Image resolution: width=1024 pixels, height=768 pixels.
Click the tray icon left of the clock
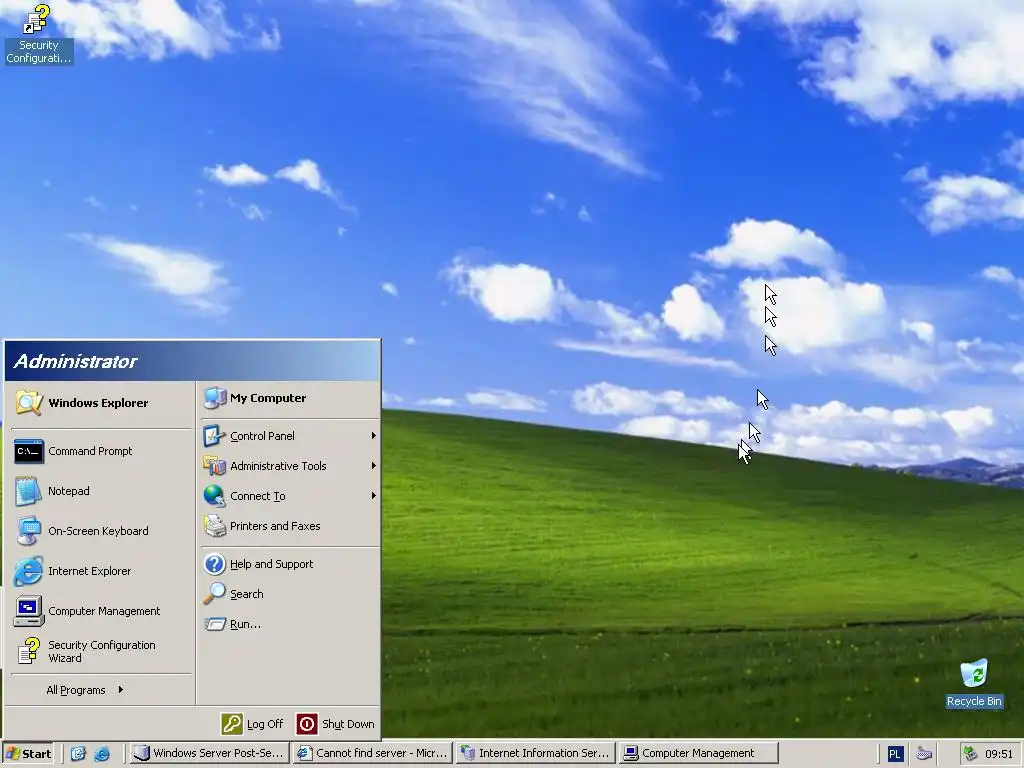(970, 754)
